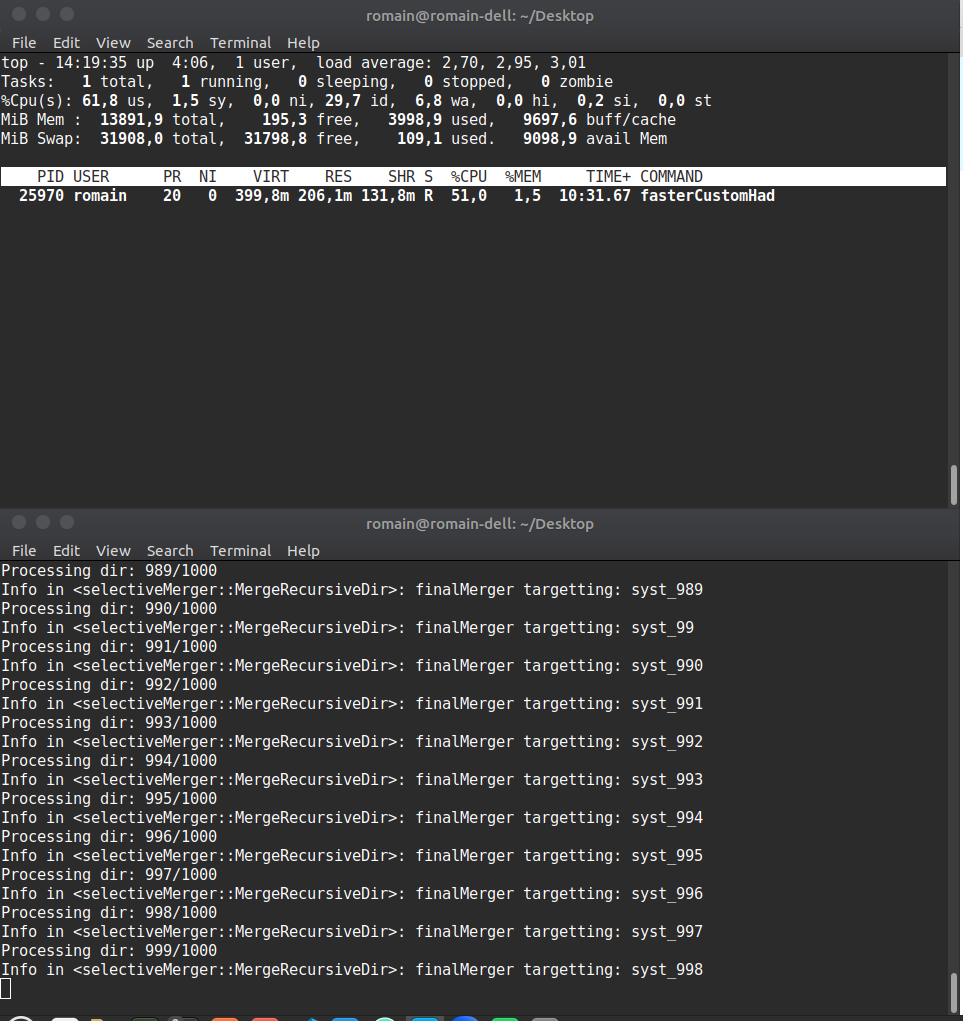Click the terminal cursor input area
The height and width of the screenshot is (1021, 963).
(x=7, y=988)
